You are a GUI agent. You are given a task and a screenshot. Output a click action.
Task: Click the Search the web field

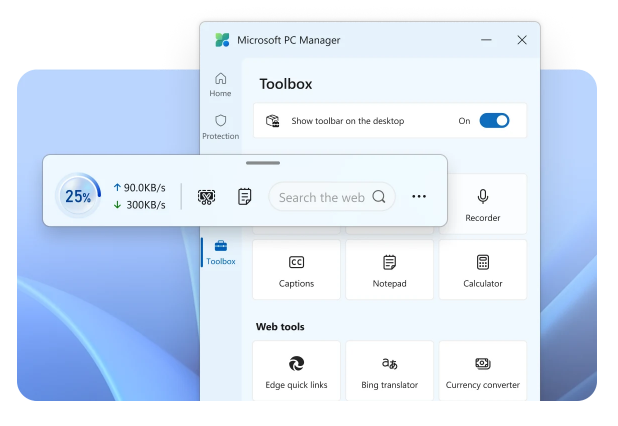332,197
